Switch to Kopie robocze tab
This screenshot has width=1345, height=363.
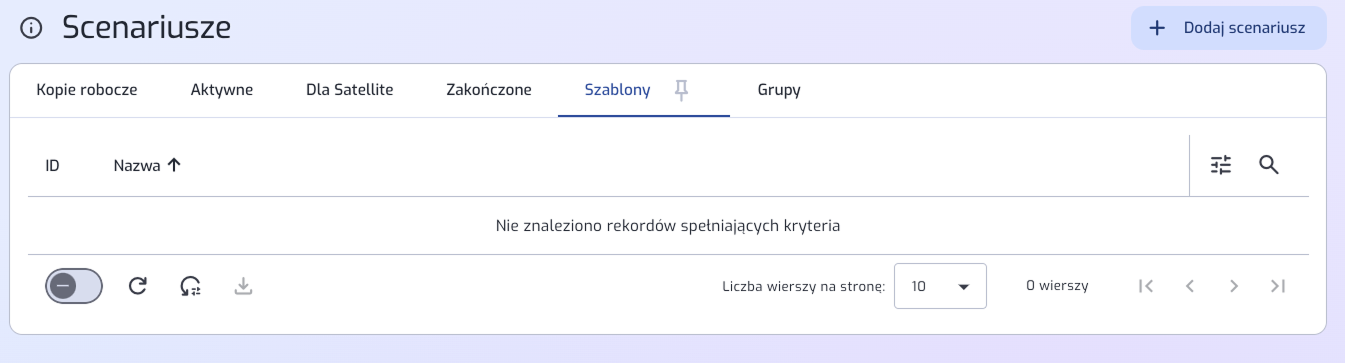tap(87, 90)
